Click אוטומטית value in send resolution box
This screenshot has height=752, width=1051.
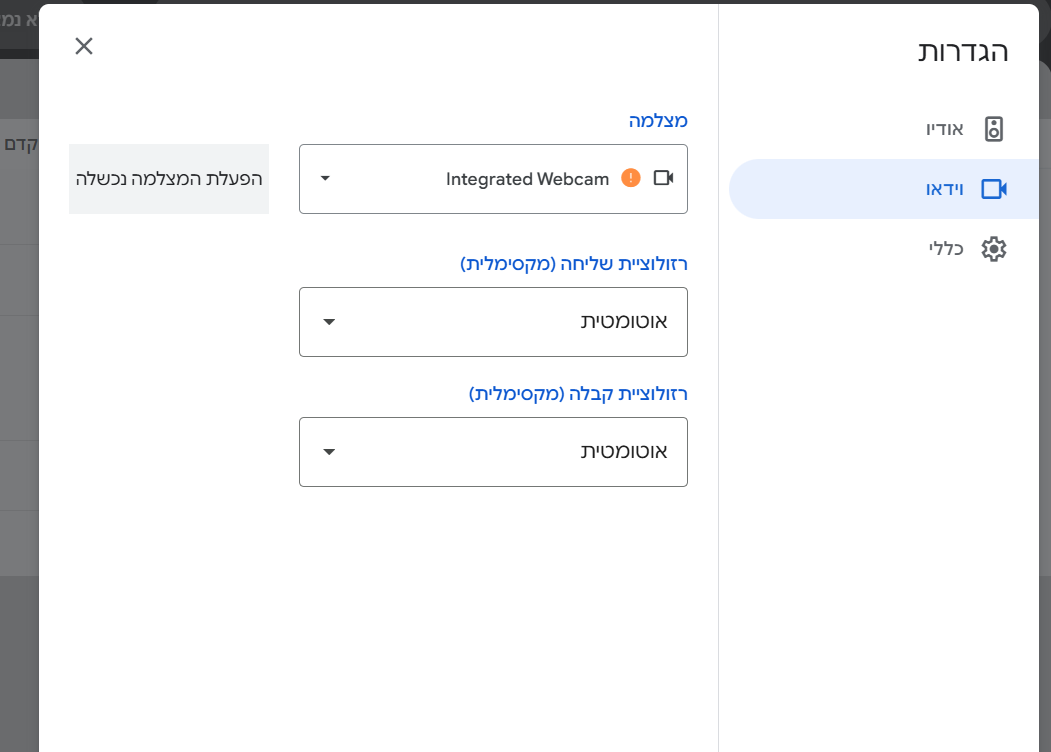[x=624, y=322]
